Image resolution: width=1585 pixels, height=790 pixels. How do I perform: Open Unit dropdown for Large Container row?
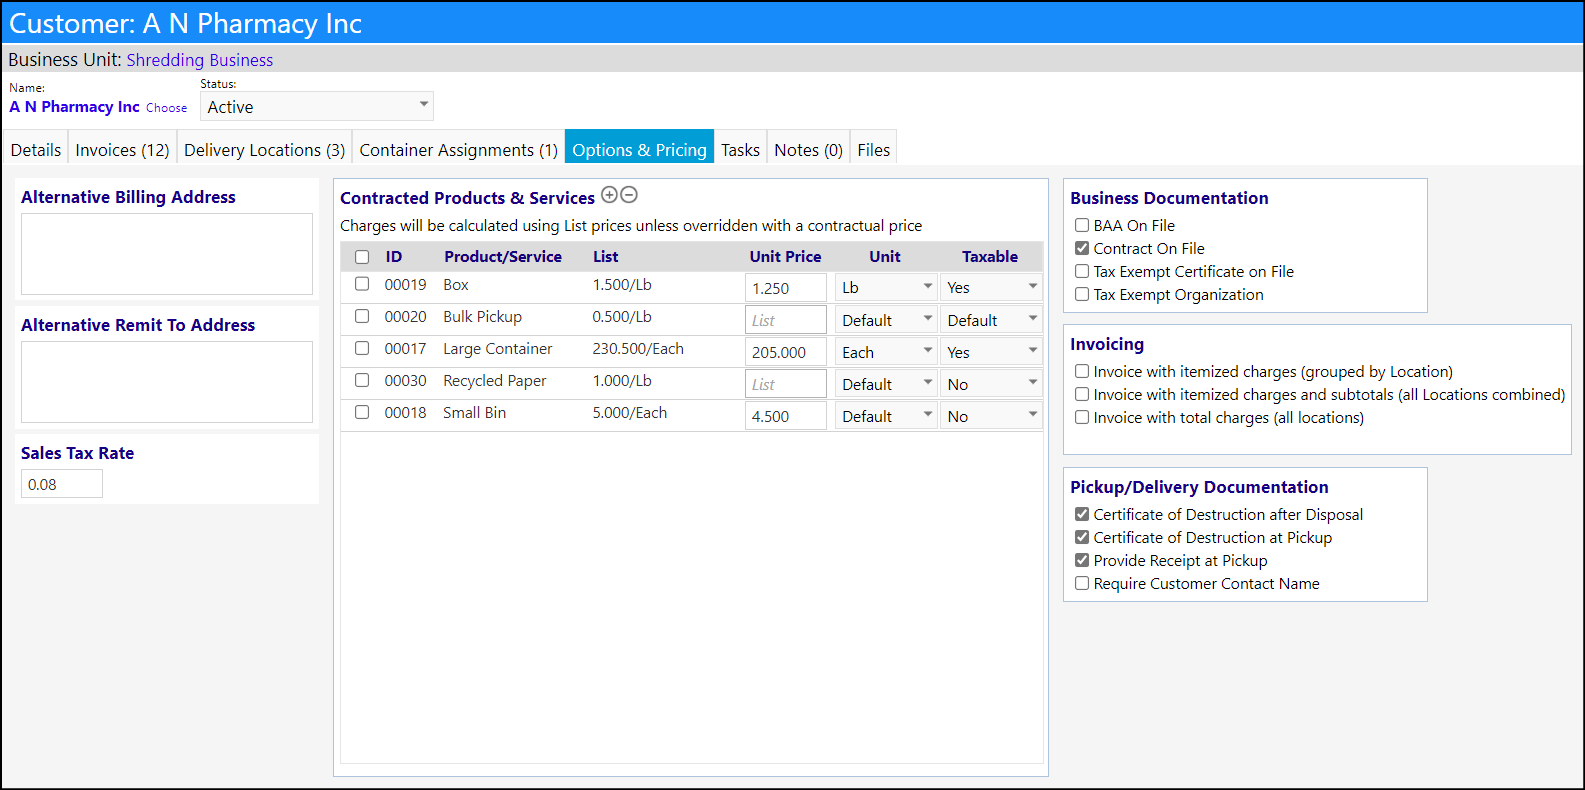(886, 352)
